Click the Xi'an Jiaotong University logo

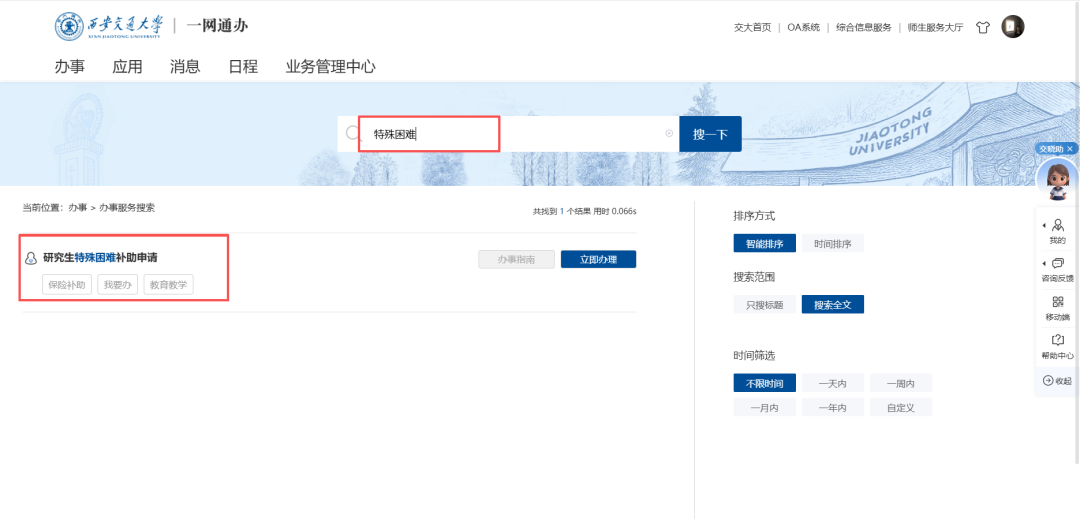coord(109,26)
